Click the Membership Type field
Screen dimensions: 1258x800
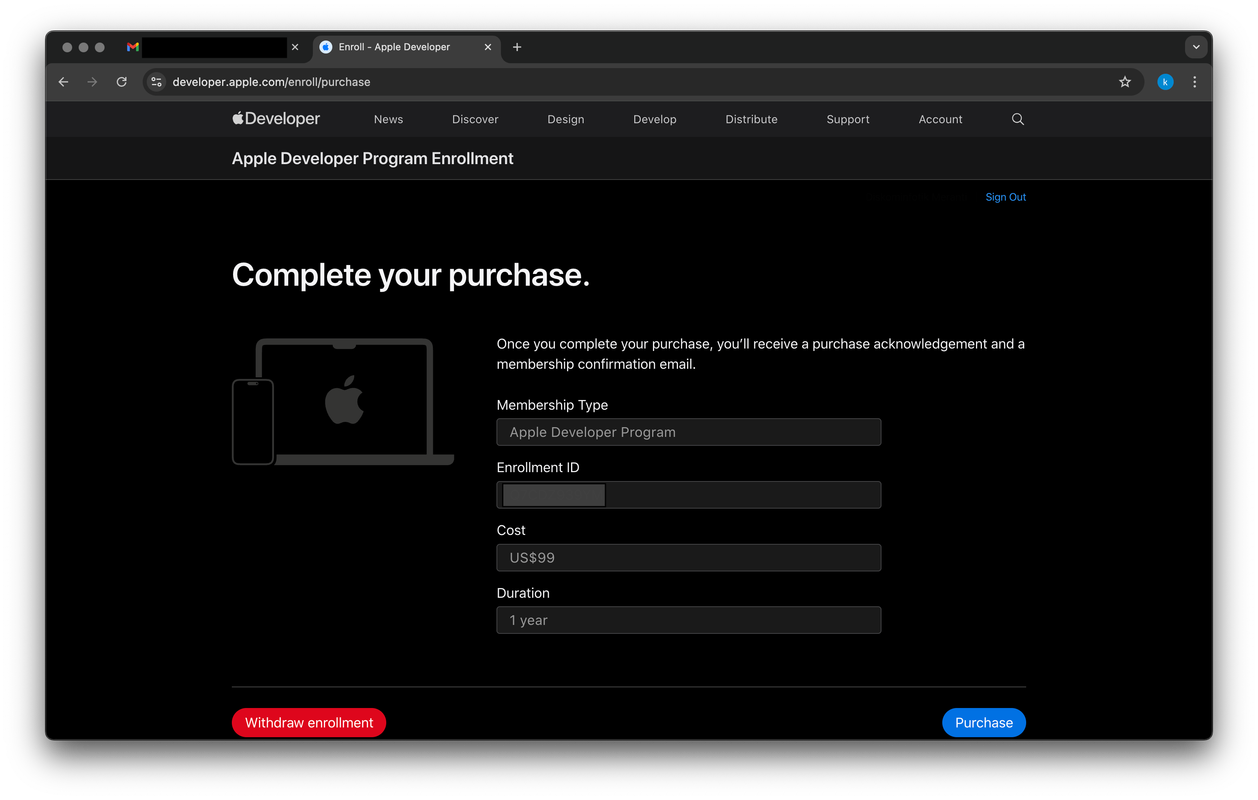coord(689,432)
